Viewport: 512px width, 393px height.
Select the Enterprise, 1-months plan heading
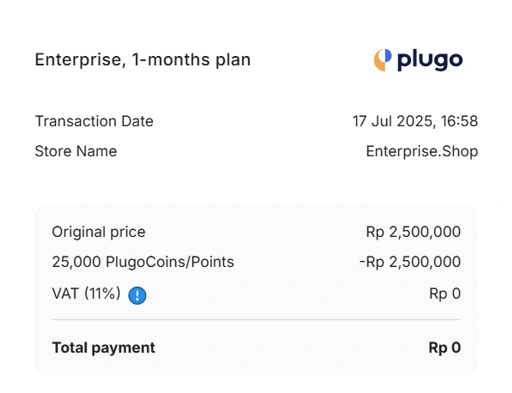pos(143,60)
